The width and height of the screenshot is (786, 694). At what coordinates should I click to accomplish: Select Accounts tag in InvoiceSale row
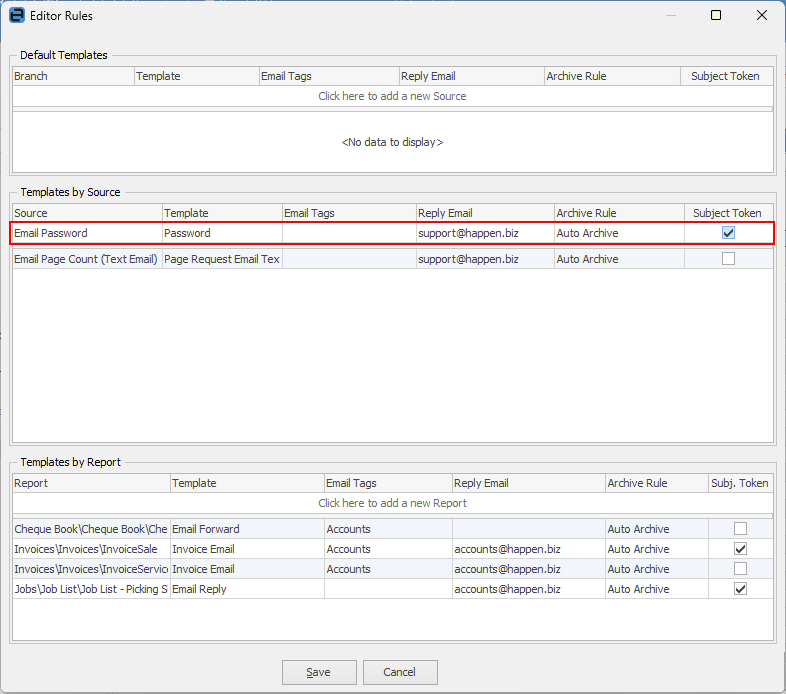point(388,549)
